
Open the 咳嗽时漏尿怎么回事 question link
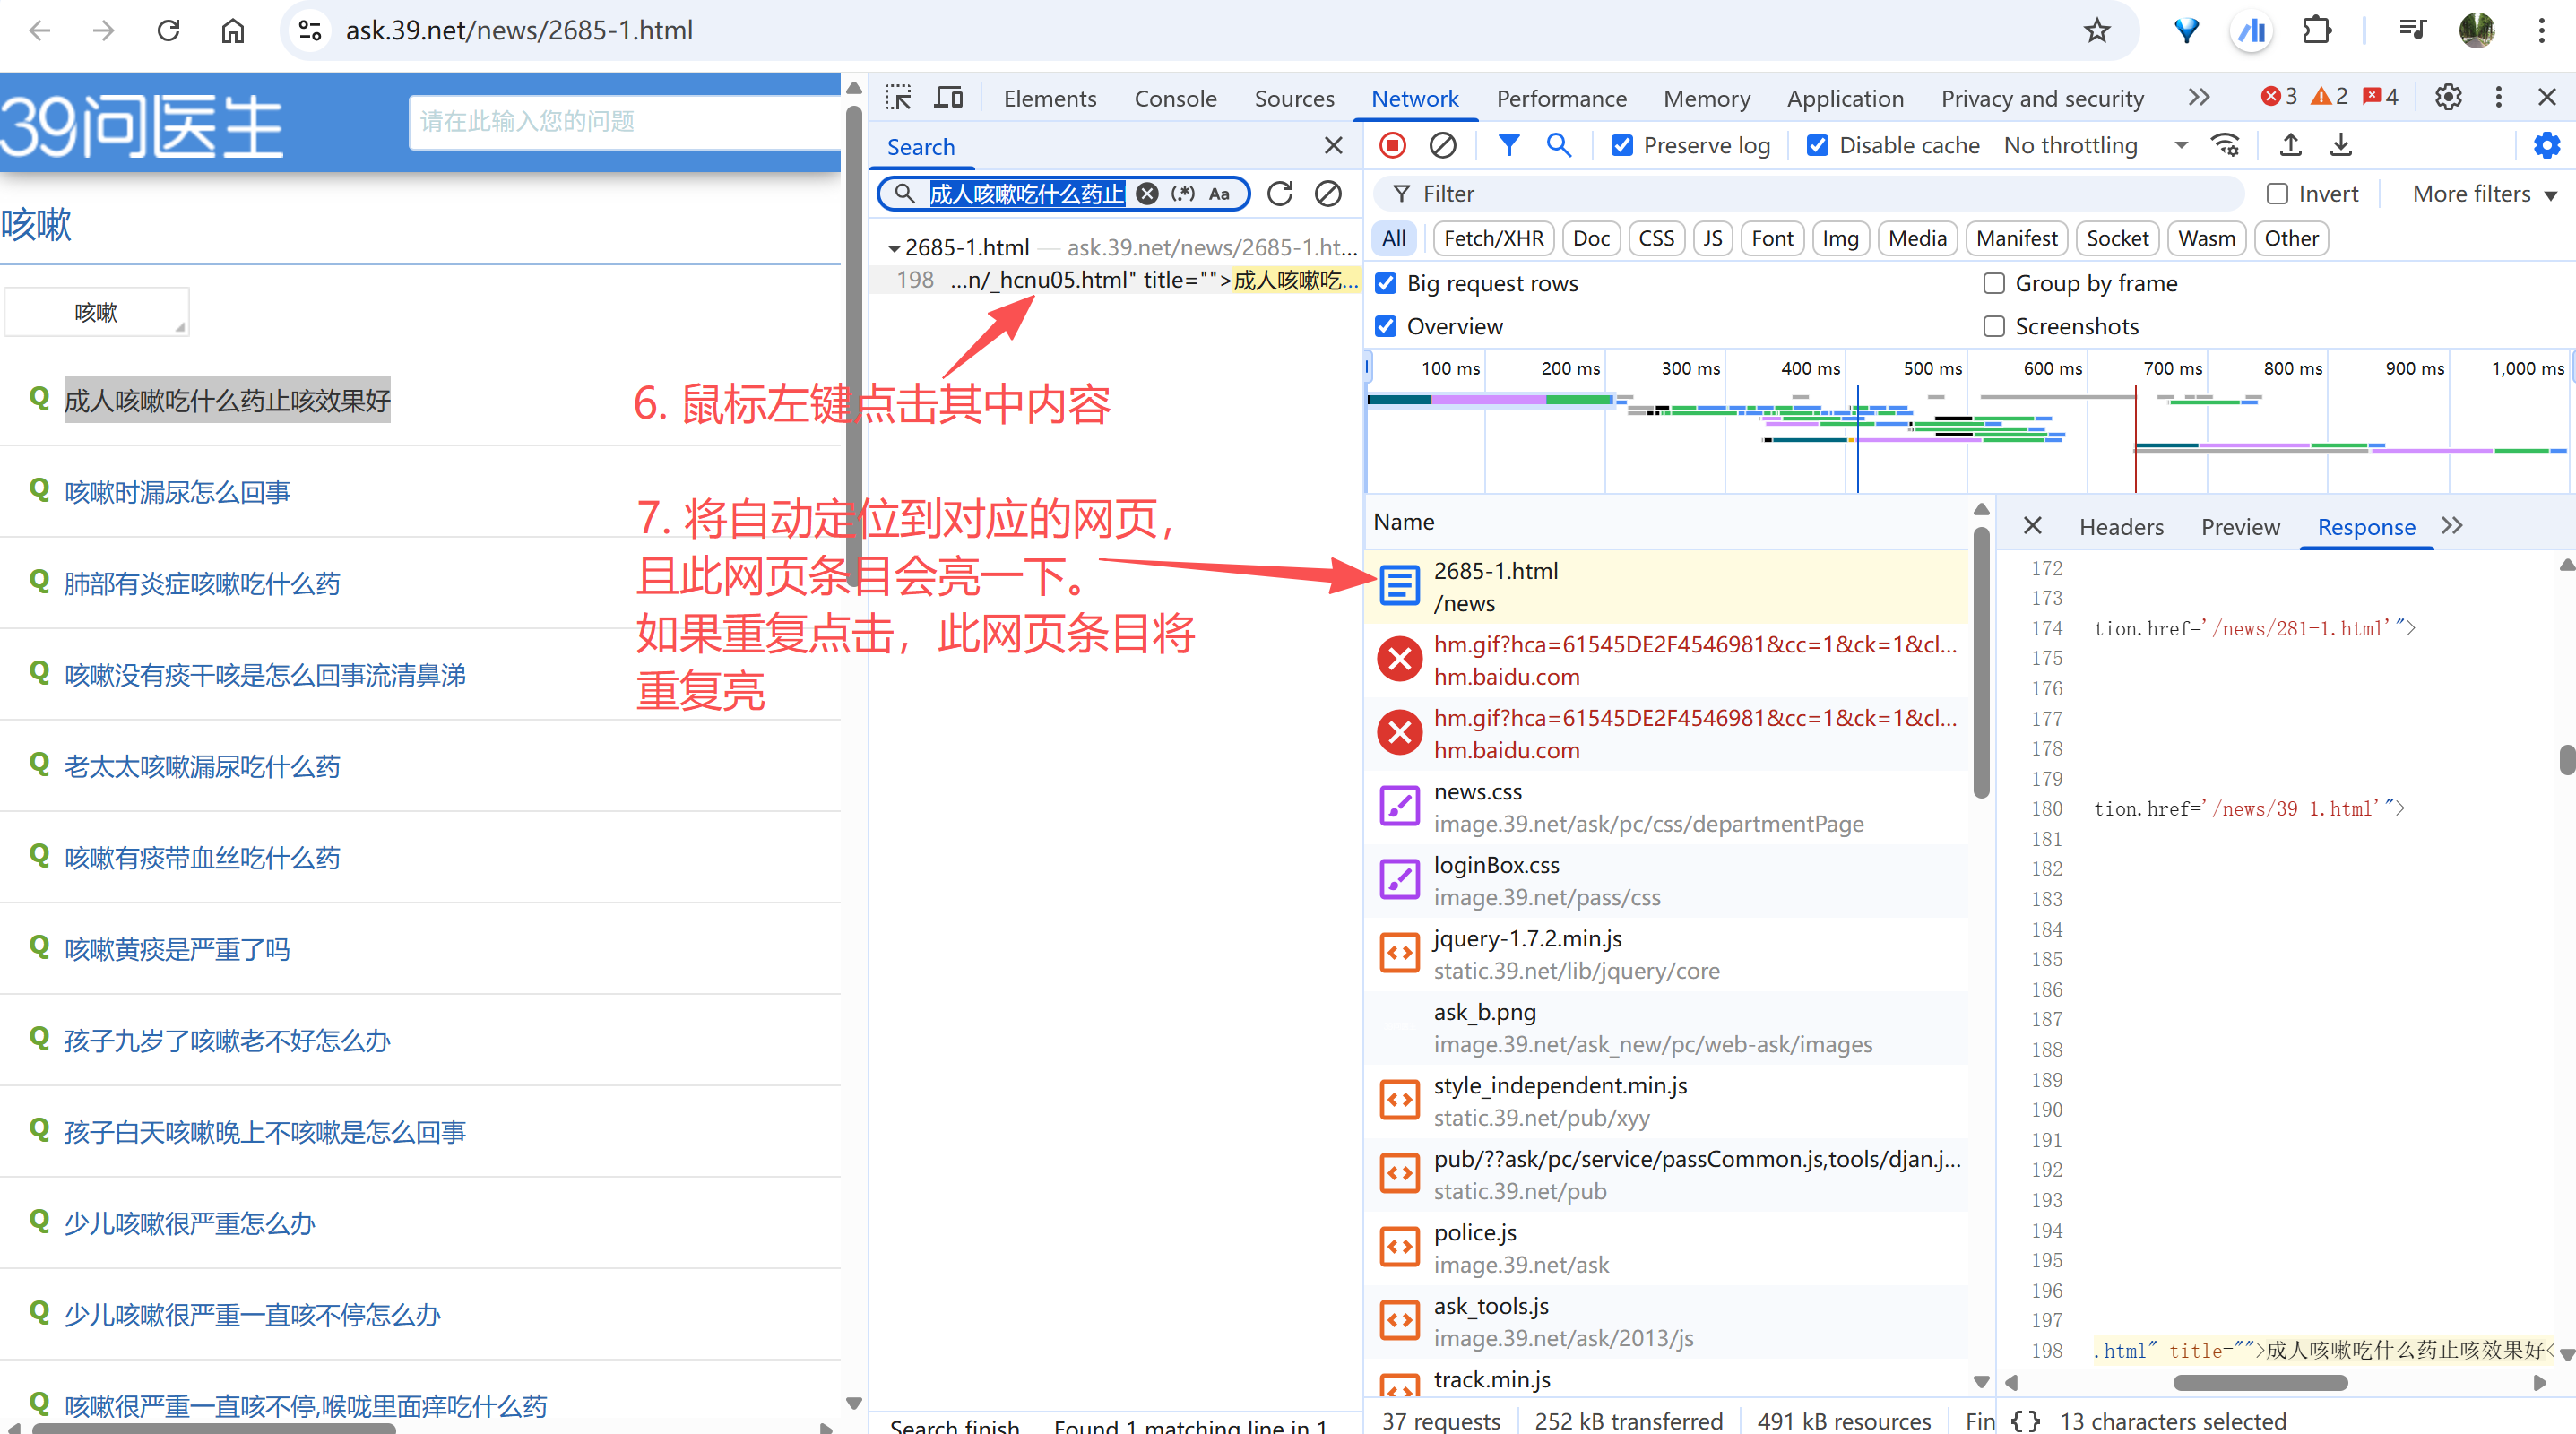click(x=177, y=492)
